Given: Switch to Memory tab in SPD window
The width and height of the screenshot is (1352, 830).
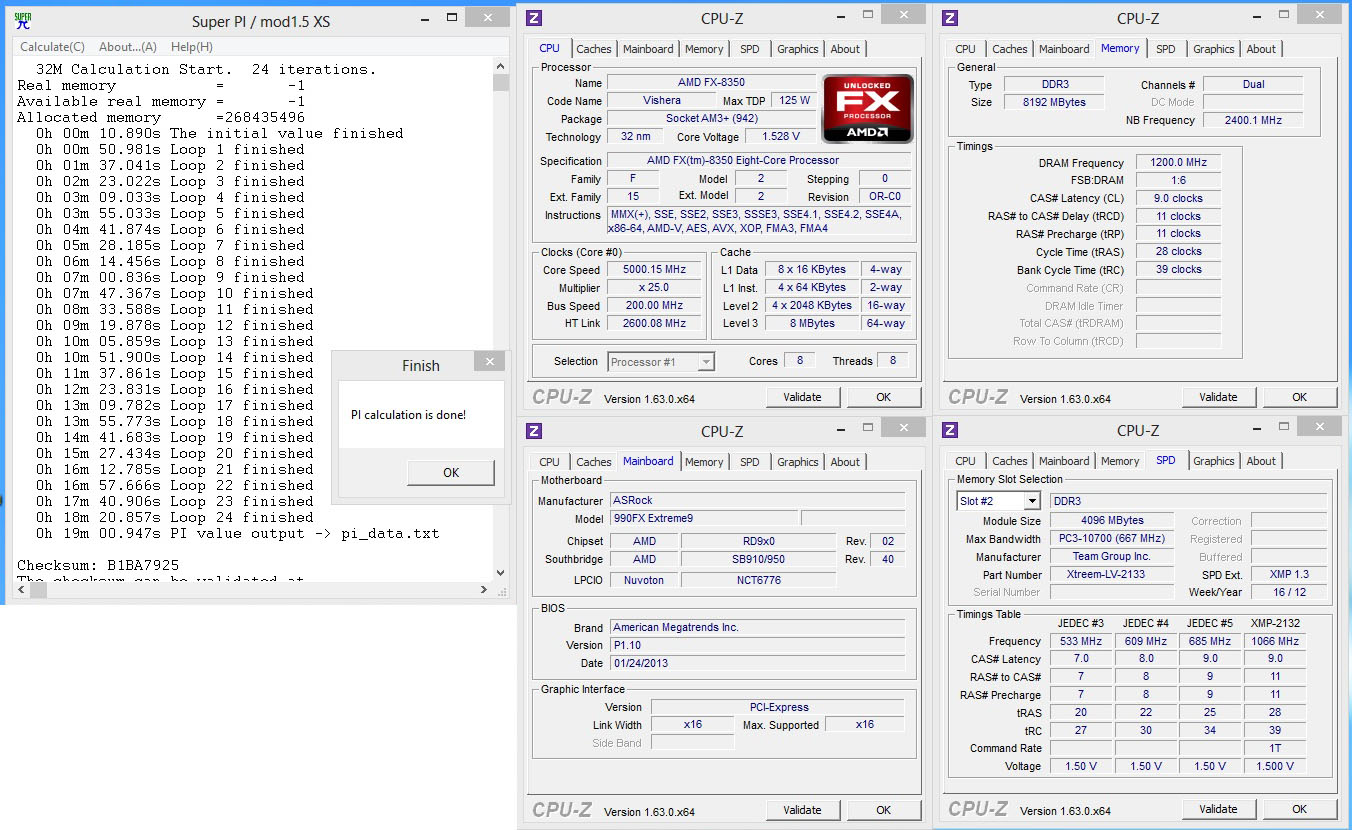Looking at the screenshot, I should click(x=1120, y=461).
